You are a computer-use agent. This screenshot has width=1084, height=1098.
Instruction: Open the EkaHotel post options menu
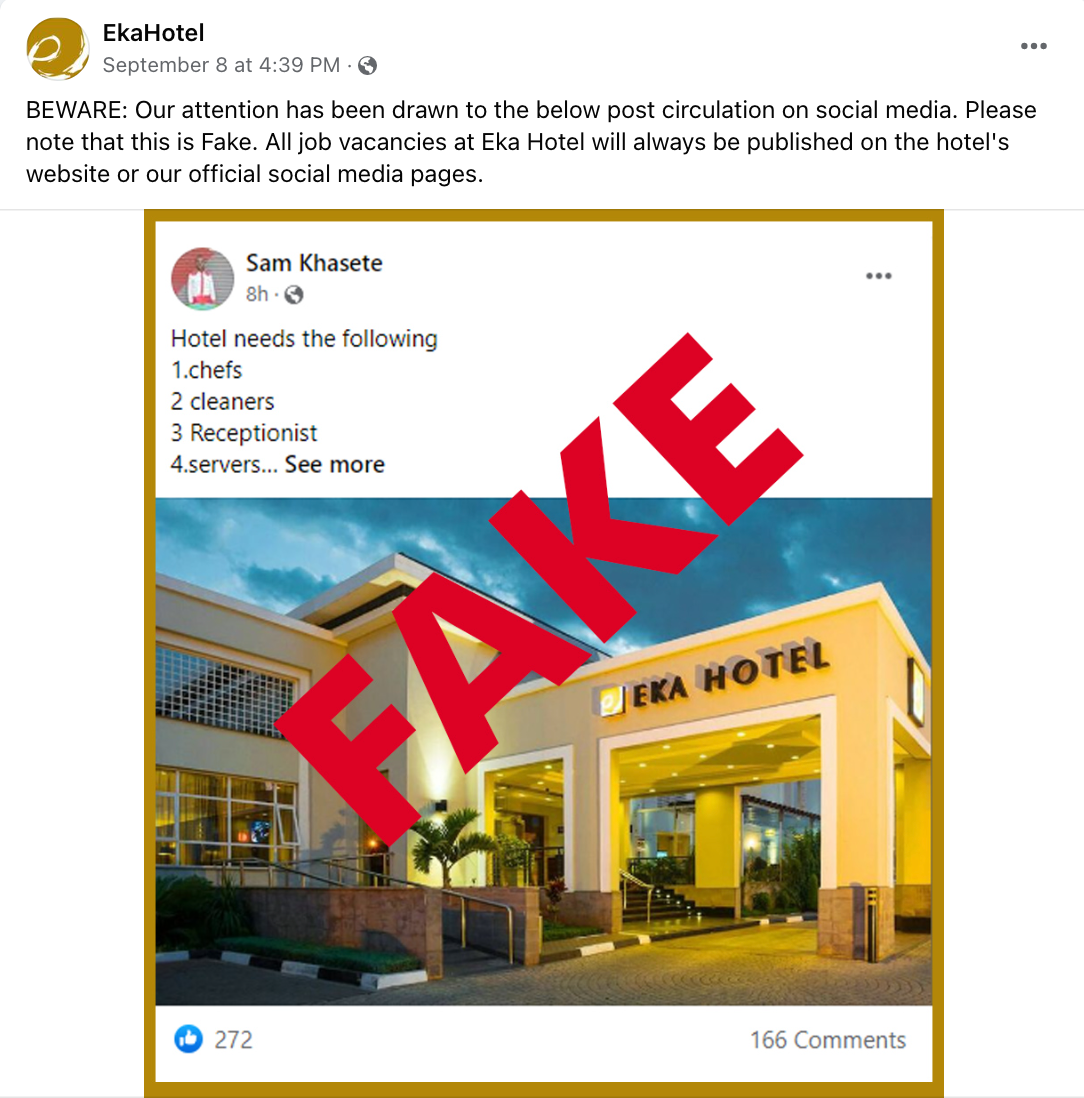(1033, 46)
